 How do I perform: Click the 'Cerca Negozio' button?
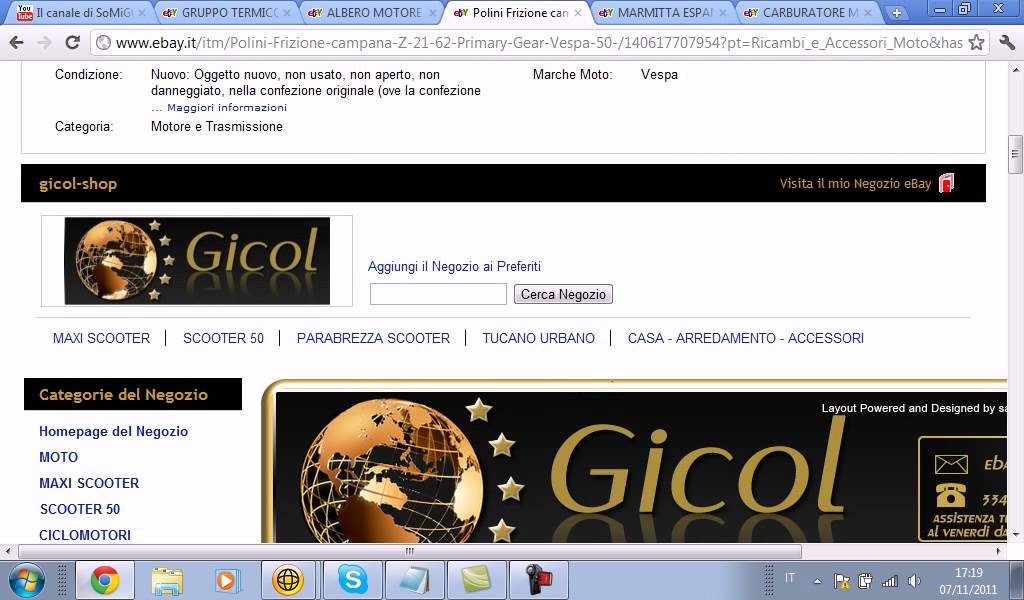pyautogui.click(x=563, y=294)
